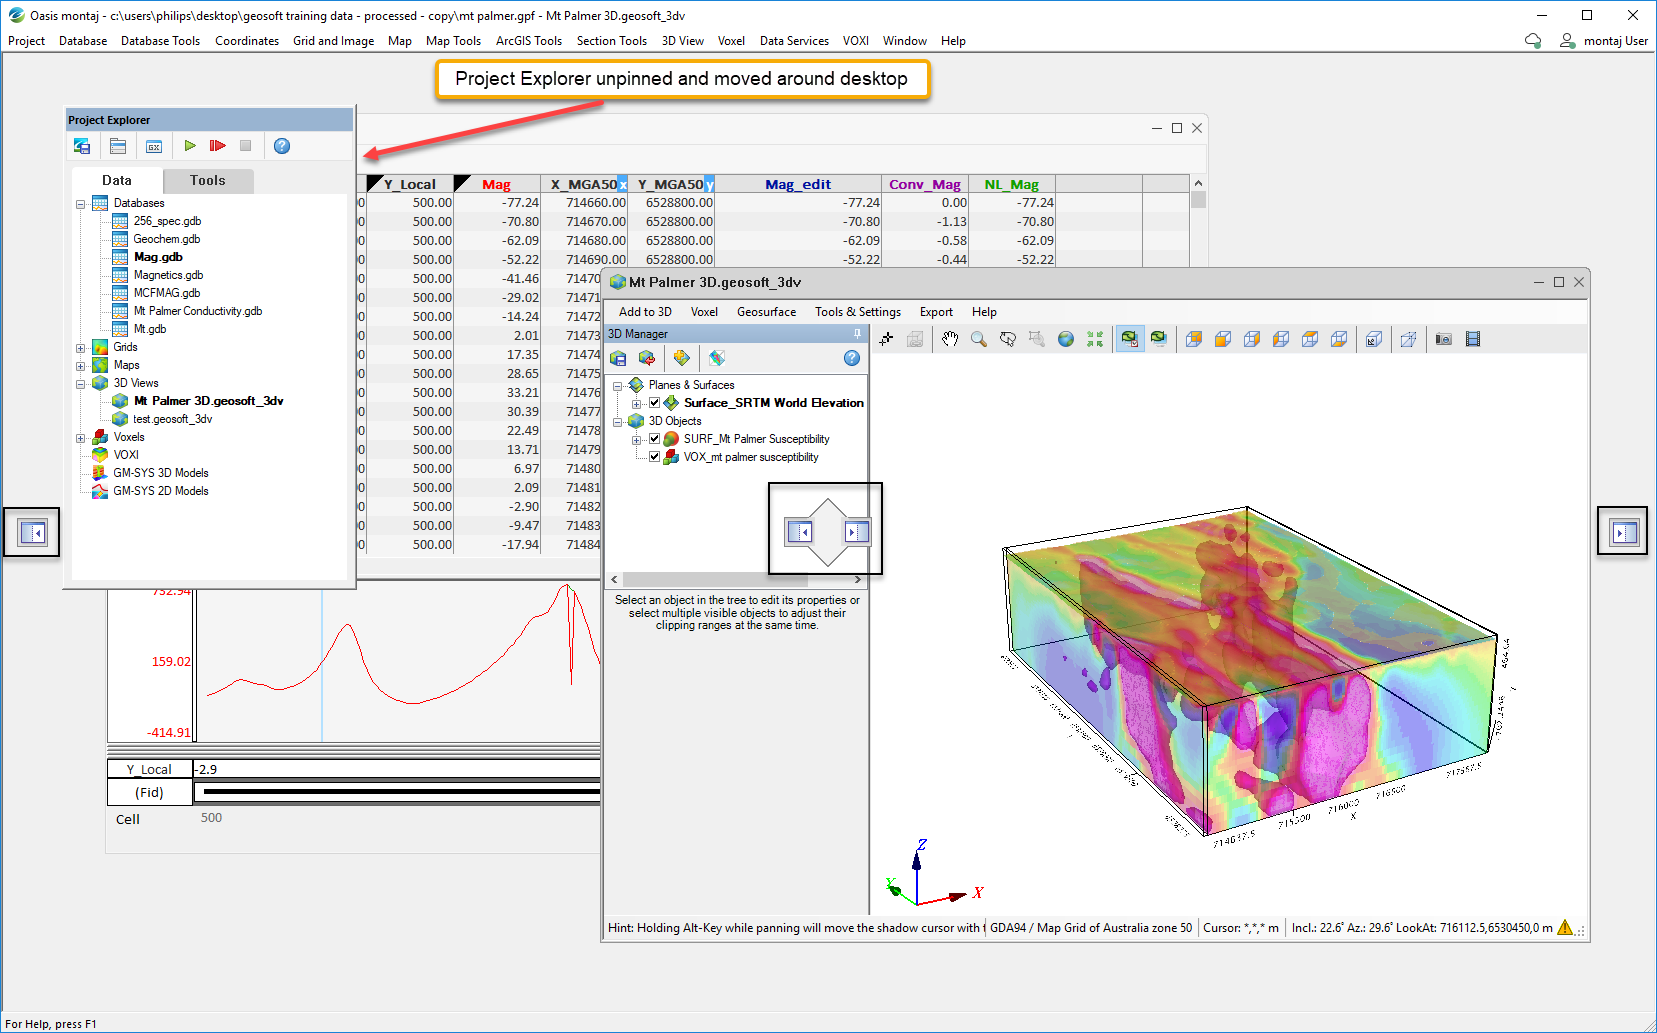Click the green play button in Project Explorer
This screenshot has width=1657, height=1033.
[190, 146]
